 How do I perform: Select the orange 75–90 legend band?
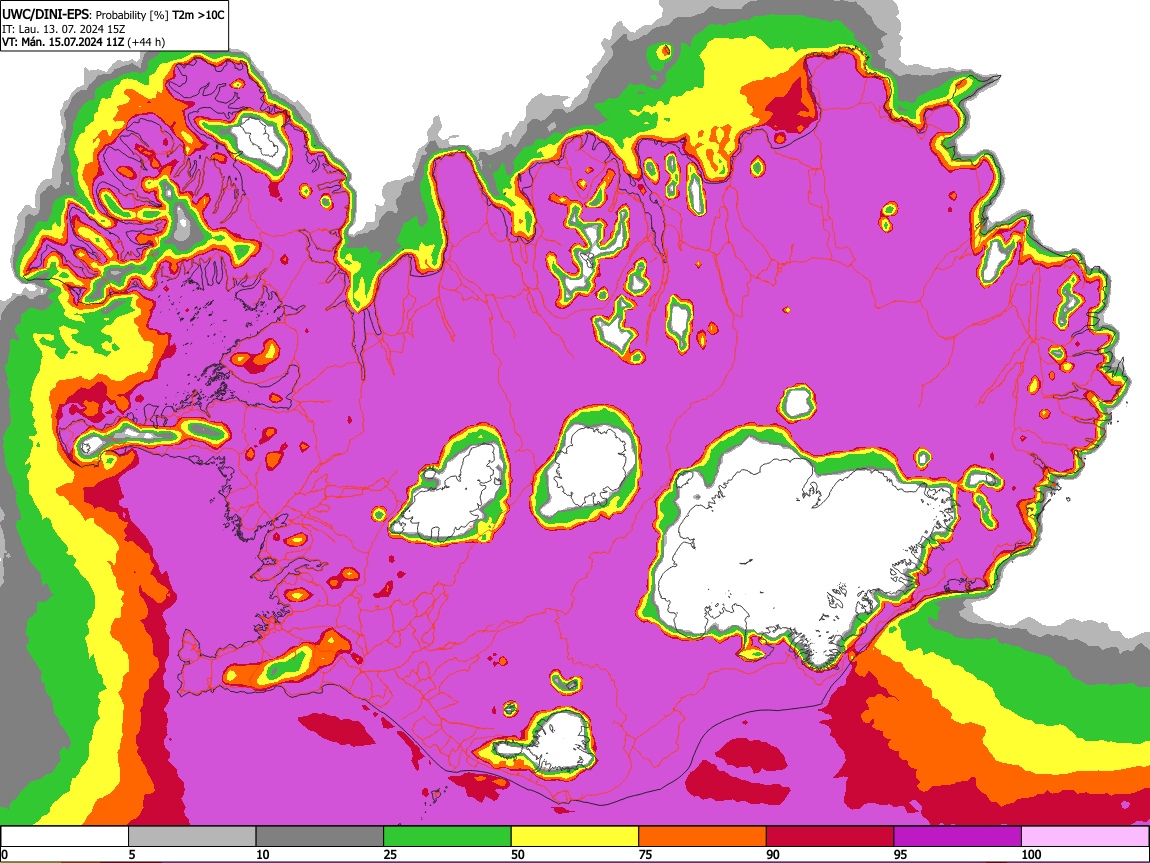[x=703, y=837]
